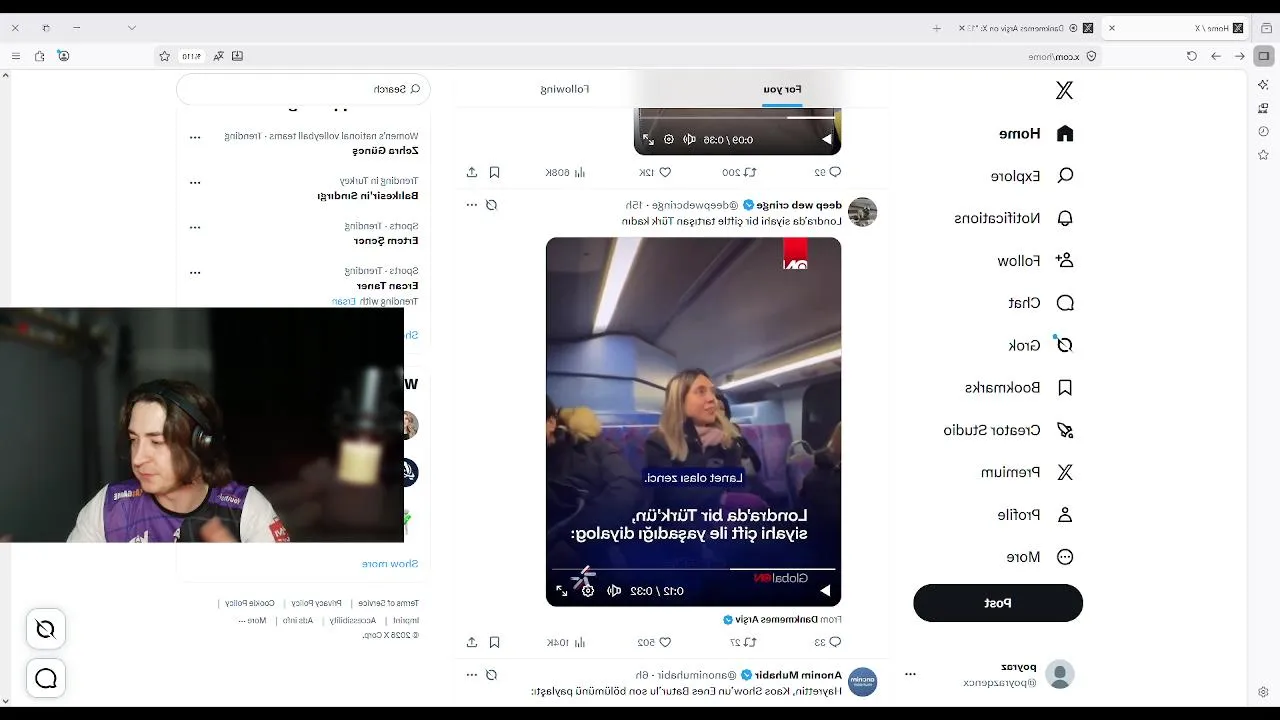This screenshot has height=720, width=1280.
Task: Open the X logo home link
Action: click(x=1065, y=91)
